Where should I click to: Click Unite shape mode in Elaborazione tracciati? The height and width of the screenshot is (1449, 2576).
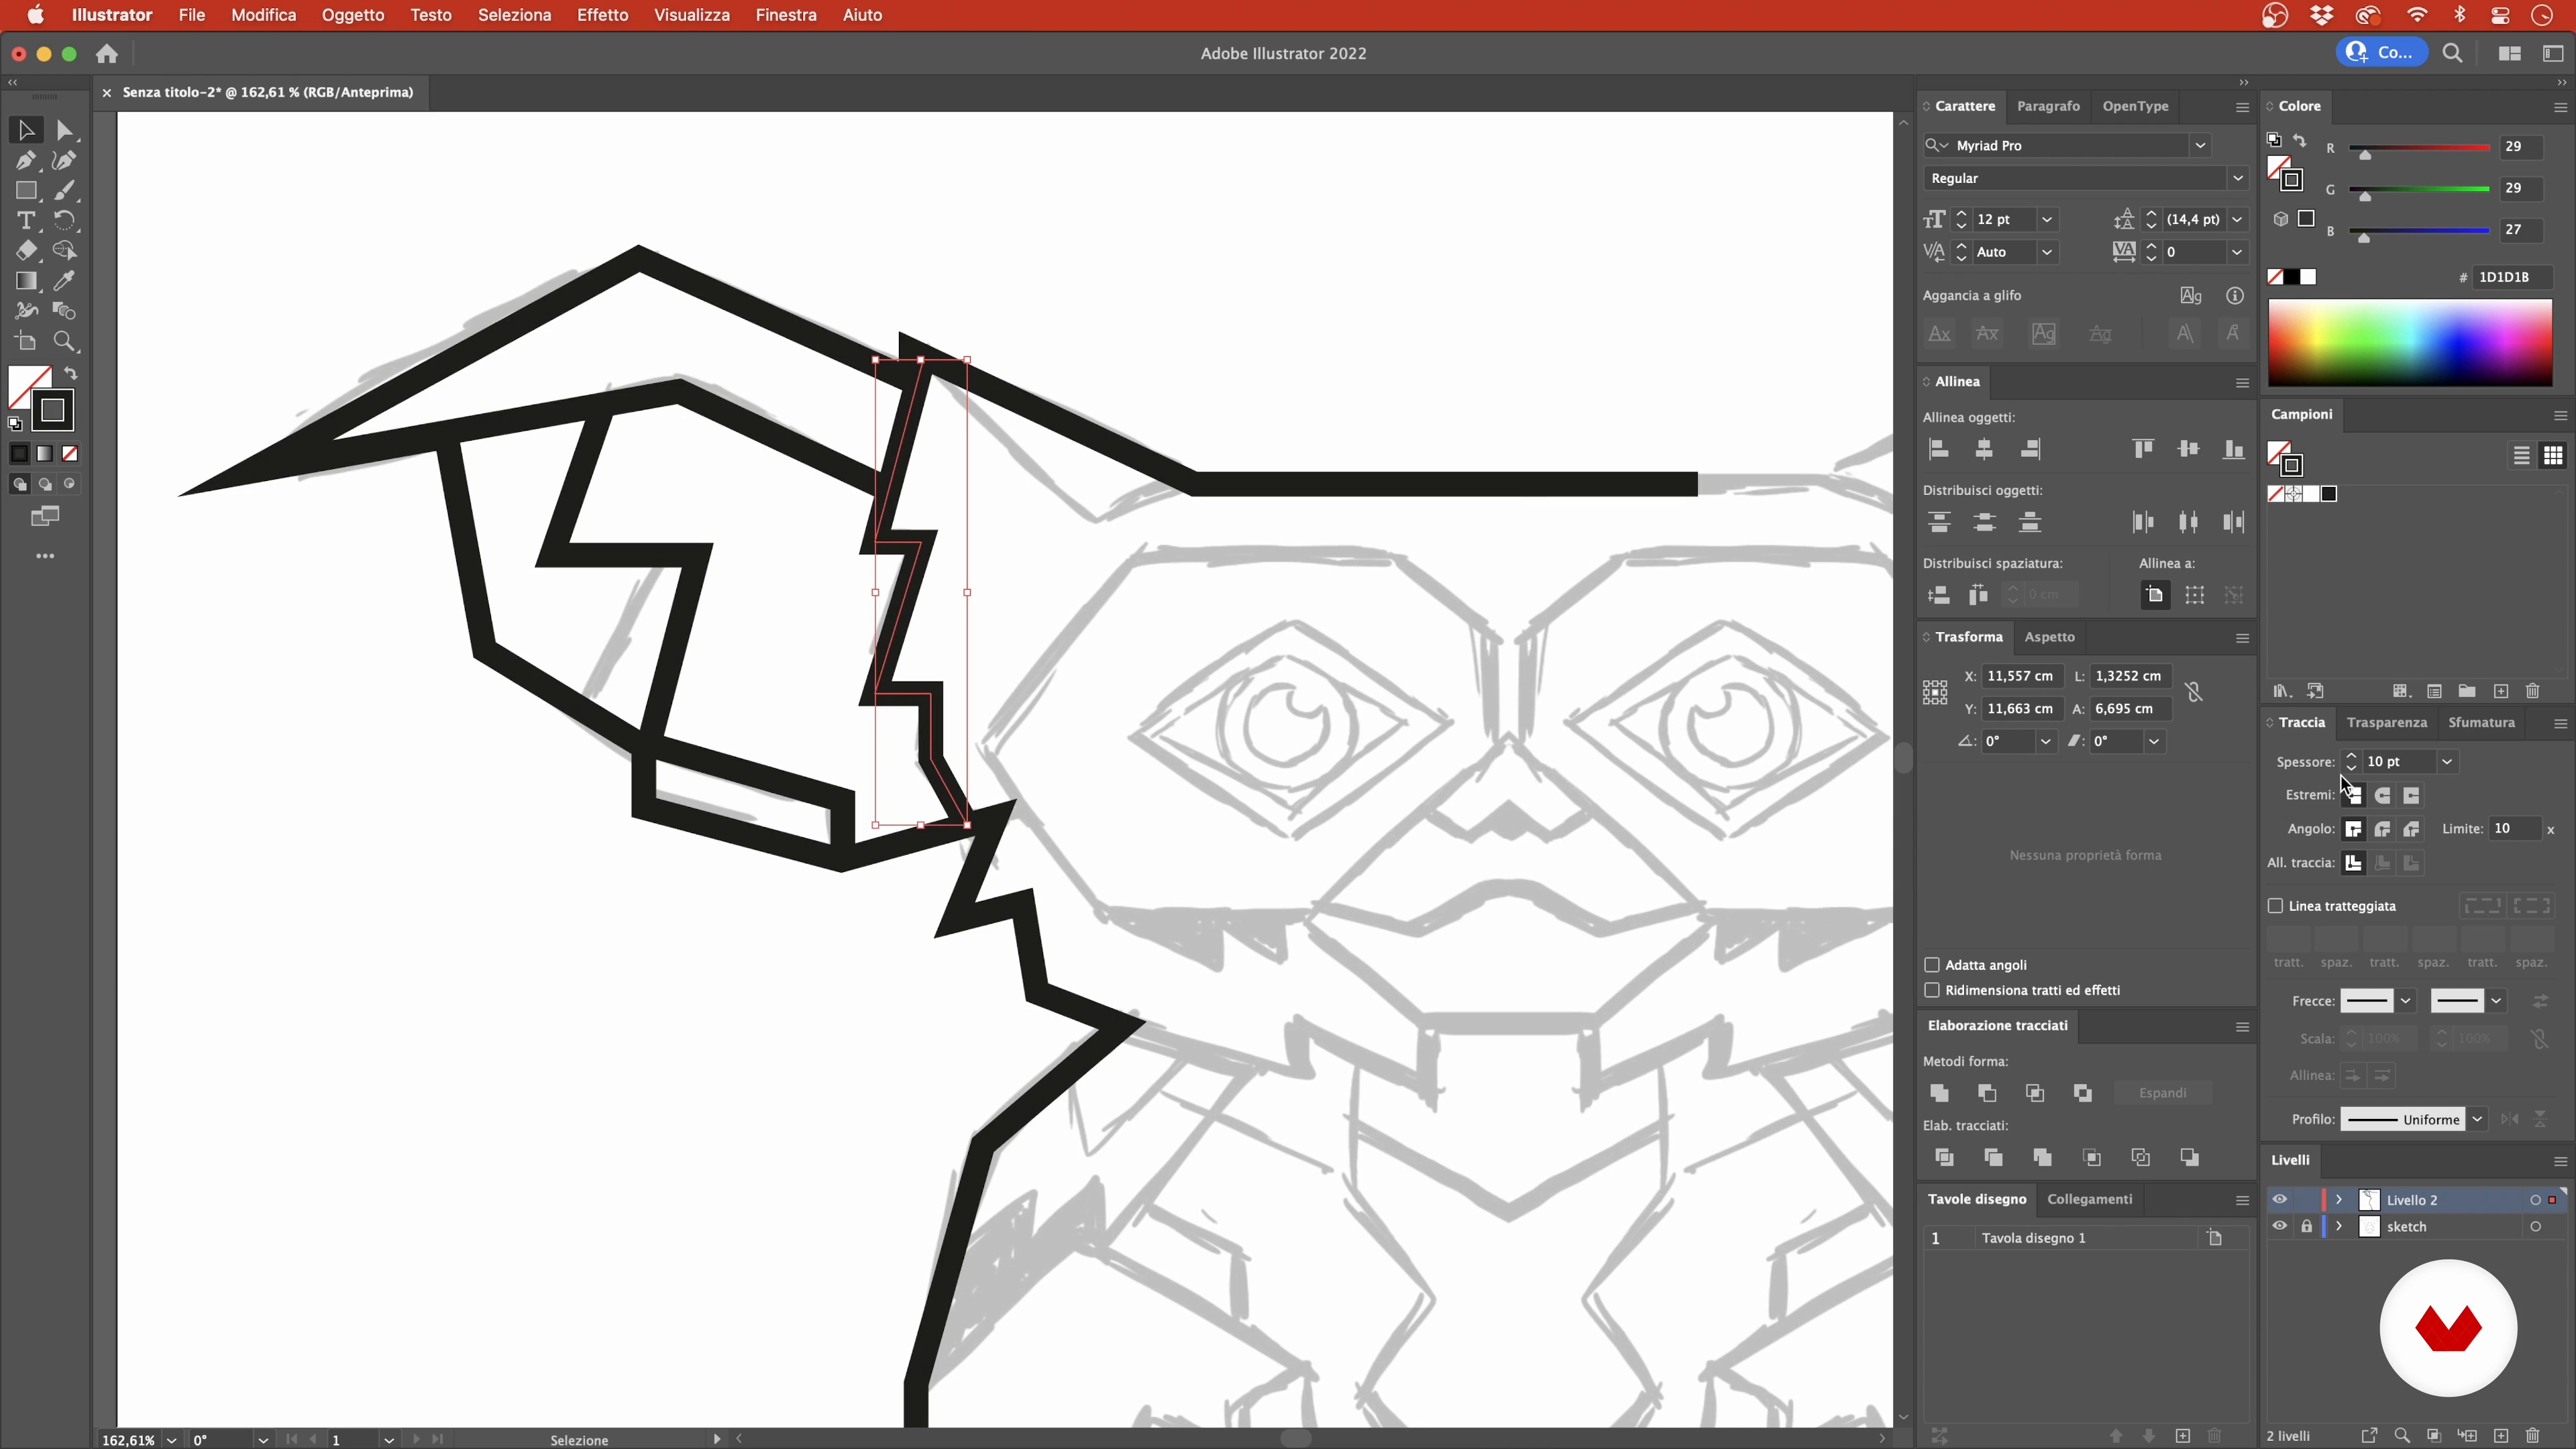coord(1940,1093)
